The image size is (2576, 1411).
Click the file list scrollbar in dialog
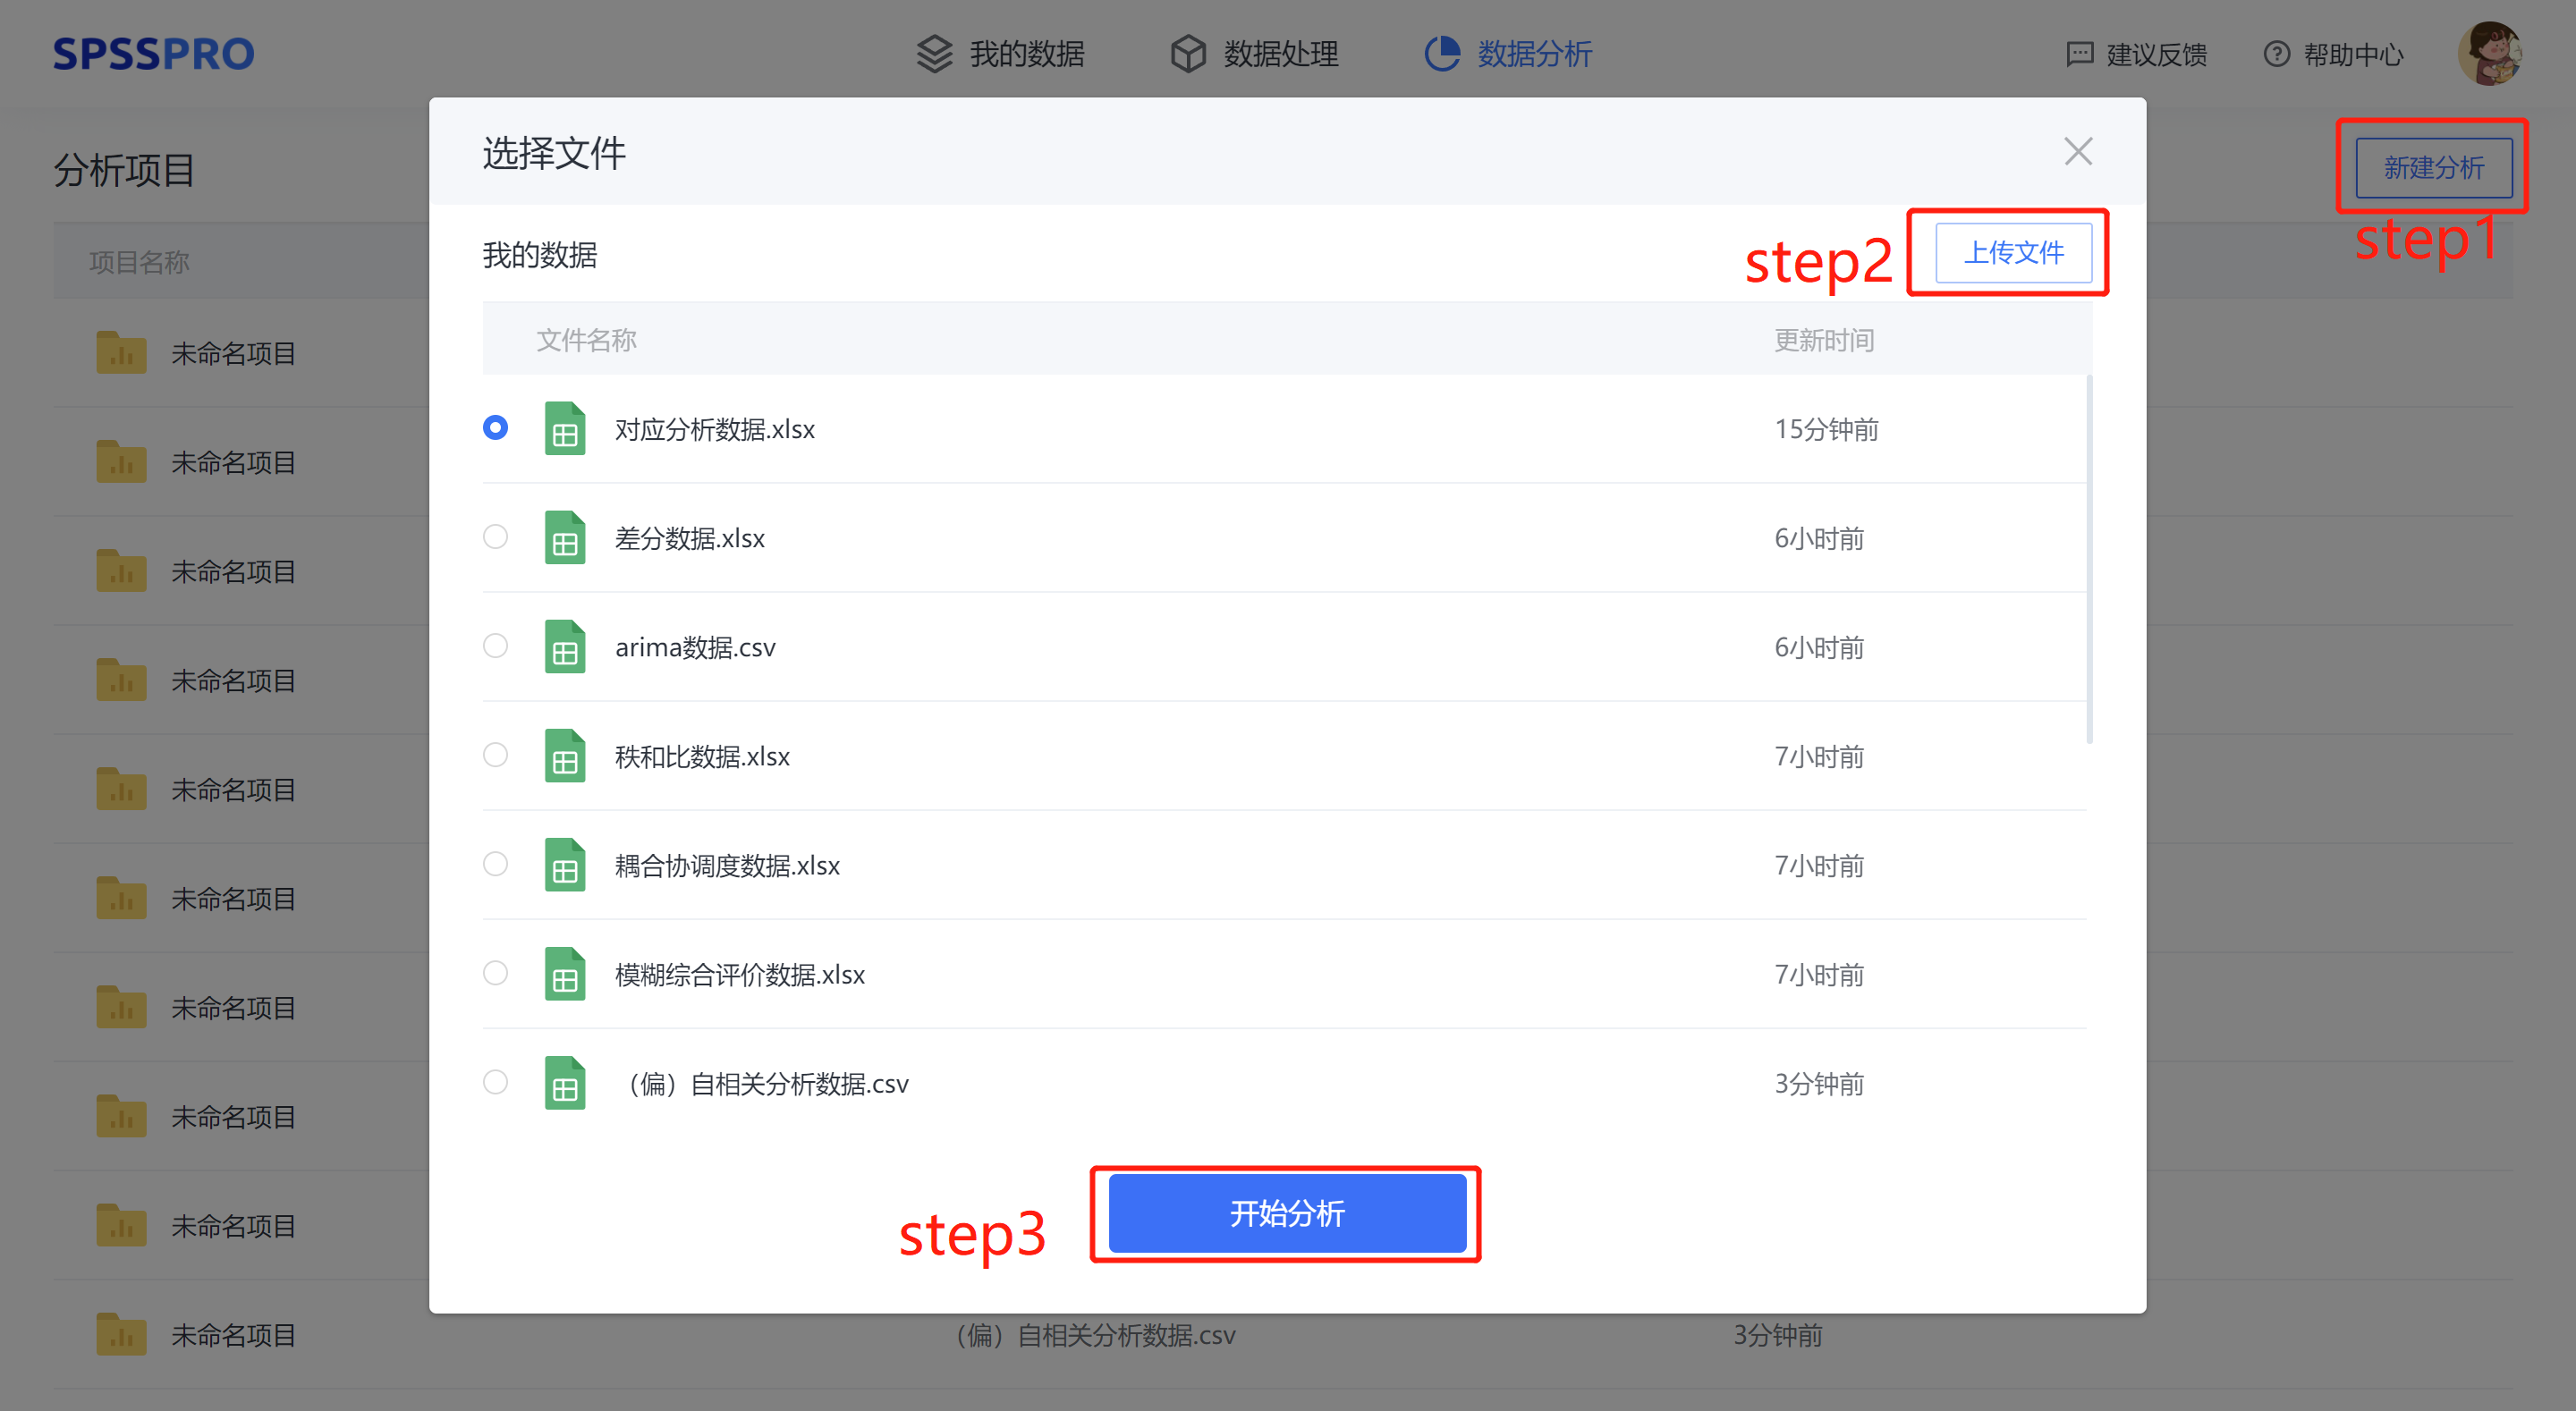pos(2089,560)
